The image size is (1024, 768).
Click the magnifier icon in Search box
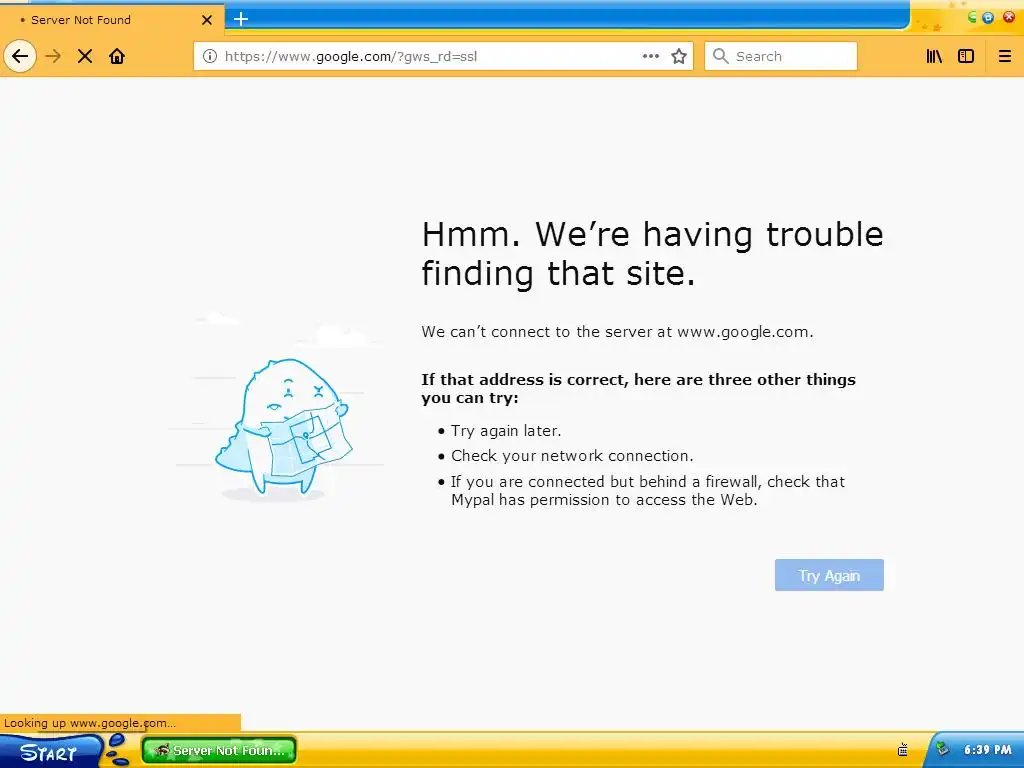(720, 56)
